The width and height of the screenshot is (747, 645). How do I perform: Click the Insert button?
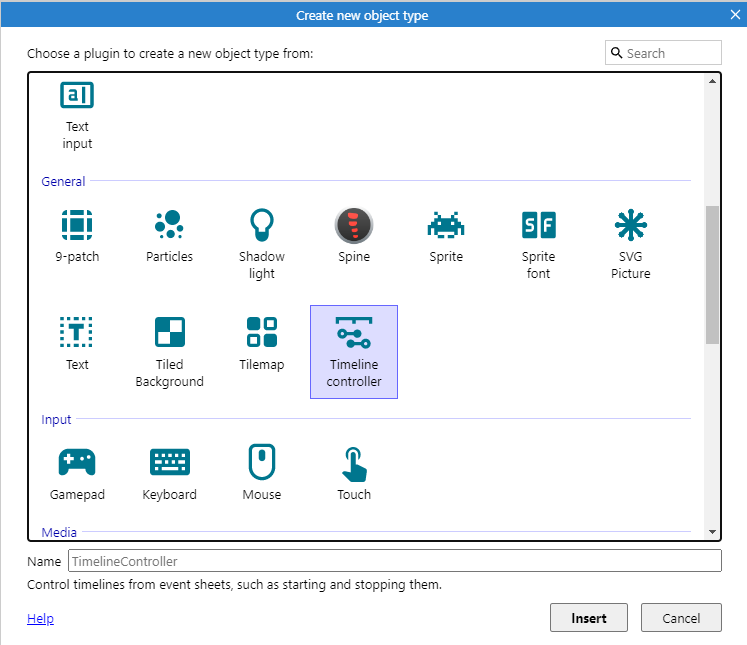(589, 618)
